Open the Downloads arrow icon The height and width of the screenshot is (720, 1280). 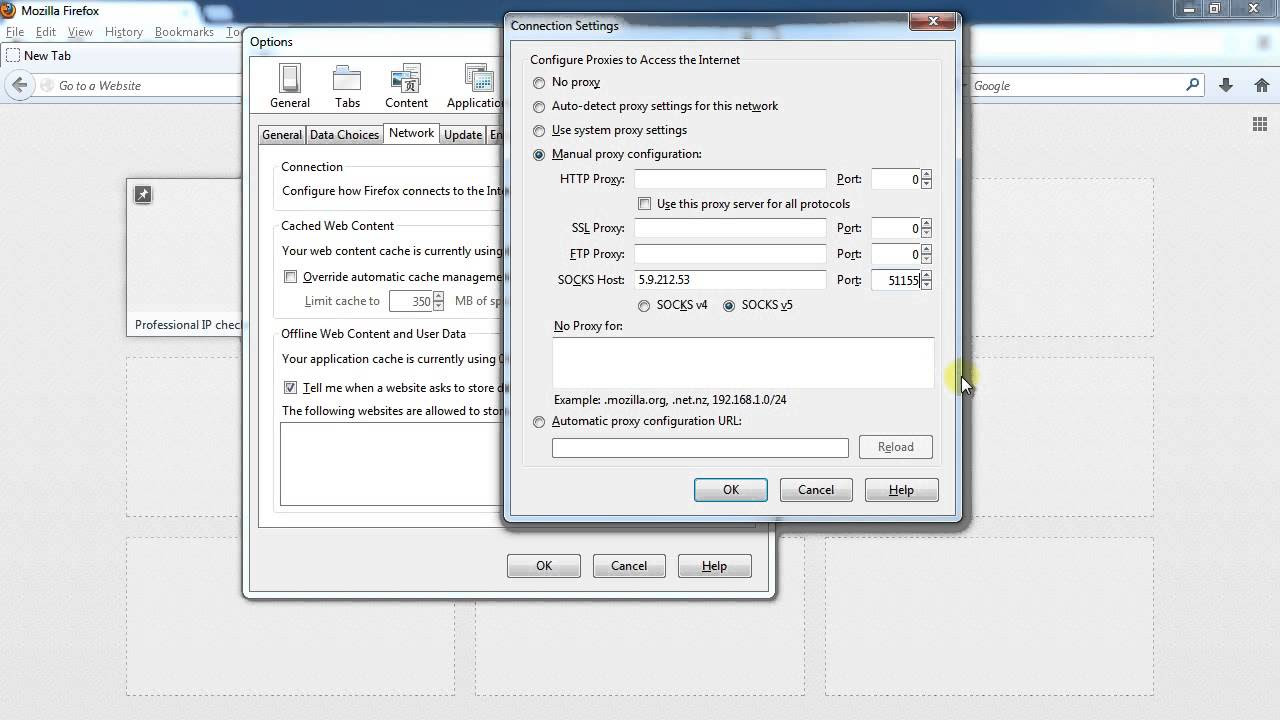tap(1226, 85)
